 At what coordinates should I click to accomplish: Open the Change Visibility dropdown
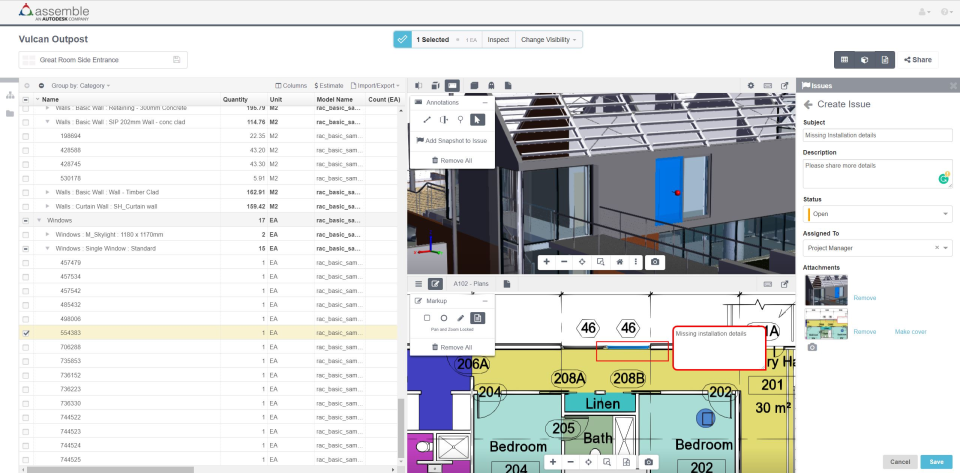(549, 40)
